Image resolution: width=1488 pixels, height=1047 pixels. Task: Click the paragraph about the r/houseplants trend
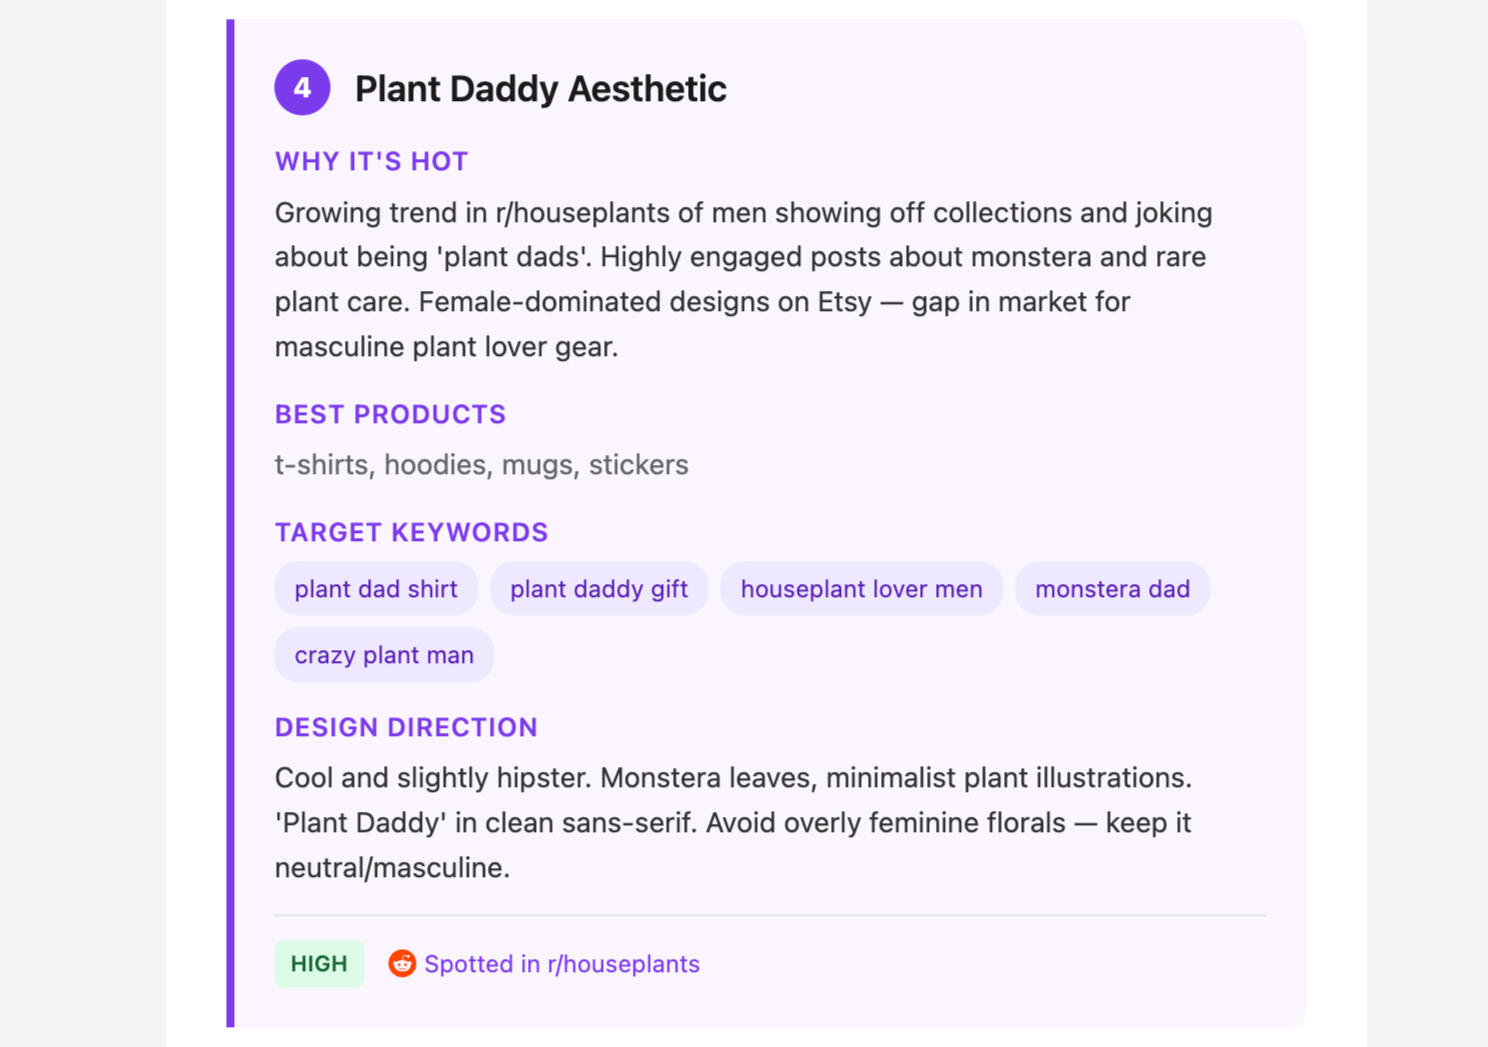click(x=742, y=279)
